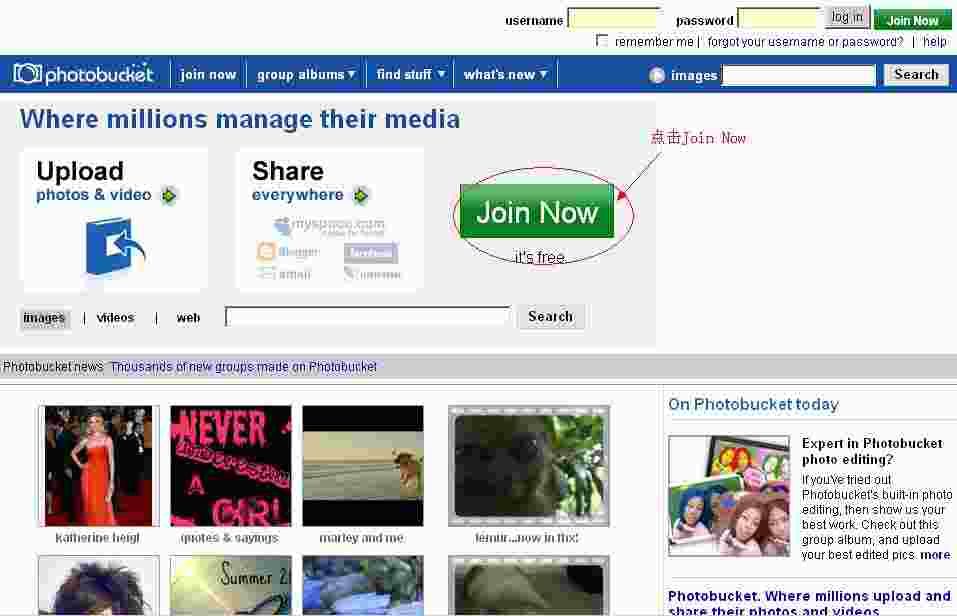Click the Search button in the blue navbar
This screenshot has width=957, height=616.
click(x=916, y=74)
